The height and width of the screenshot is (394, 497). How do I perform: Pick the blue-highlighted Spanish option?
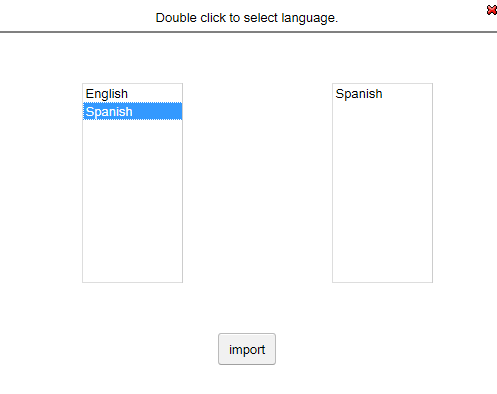coord(132,111)
